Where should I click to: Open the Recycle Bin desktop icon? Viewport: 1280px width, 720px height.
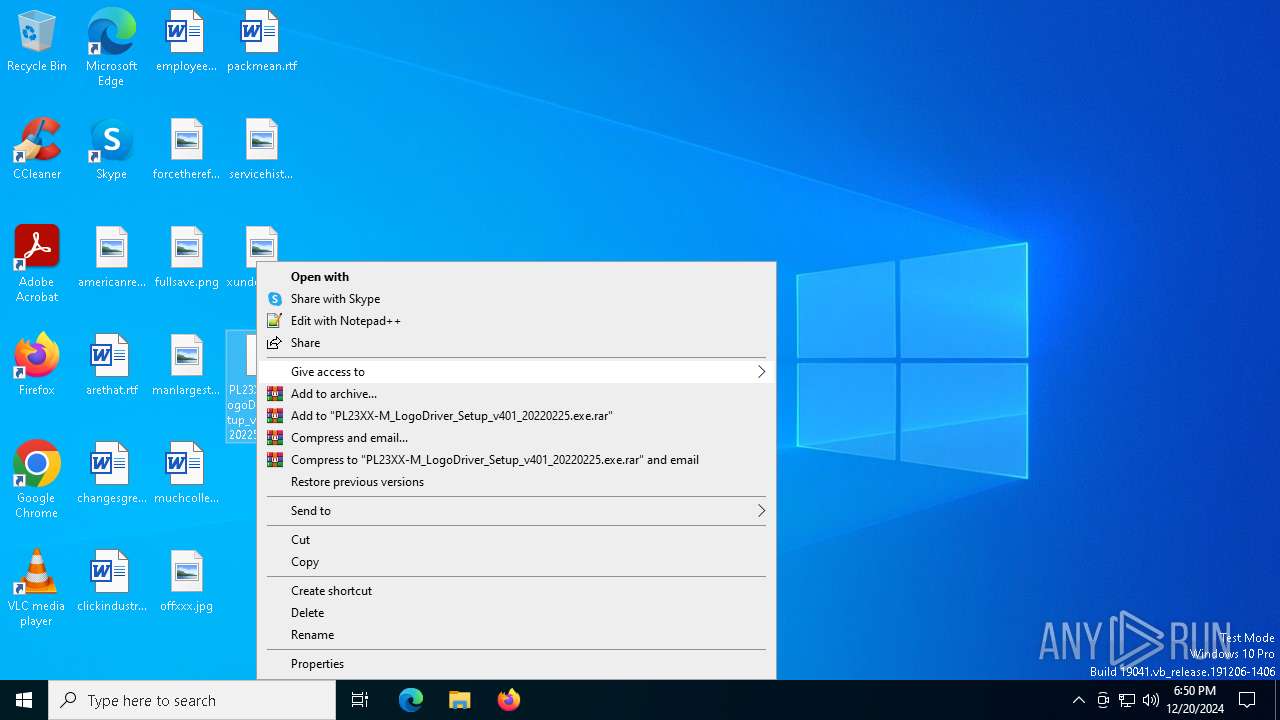pyautogui.click(x=37, y=42)
